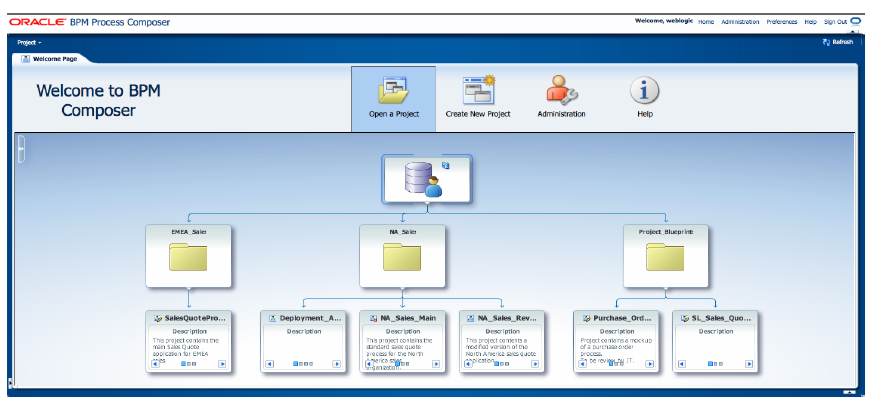Click the SL_Sales_Quo... project icon
The width and height of the screenshot is (872, 404).
(x=685, y=318)
